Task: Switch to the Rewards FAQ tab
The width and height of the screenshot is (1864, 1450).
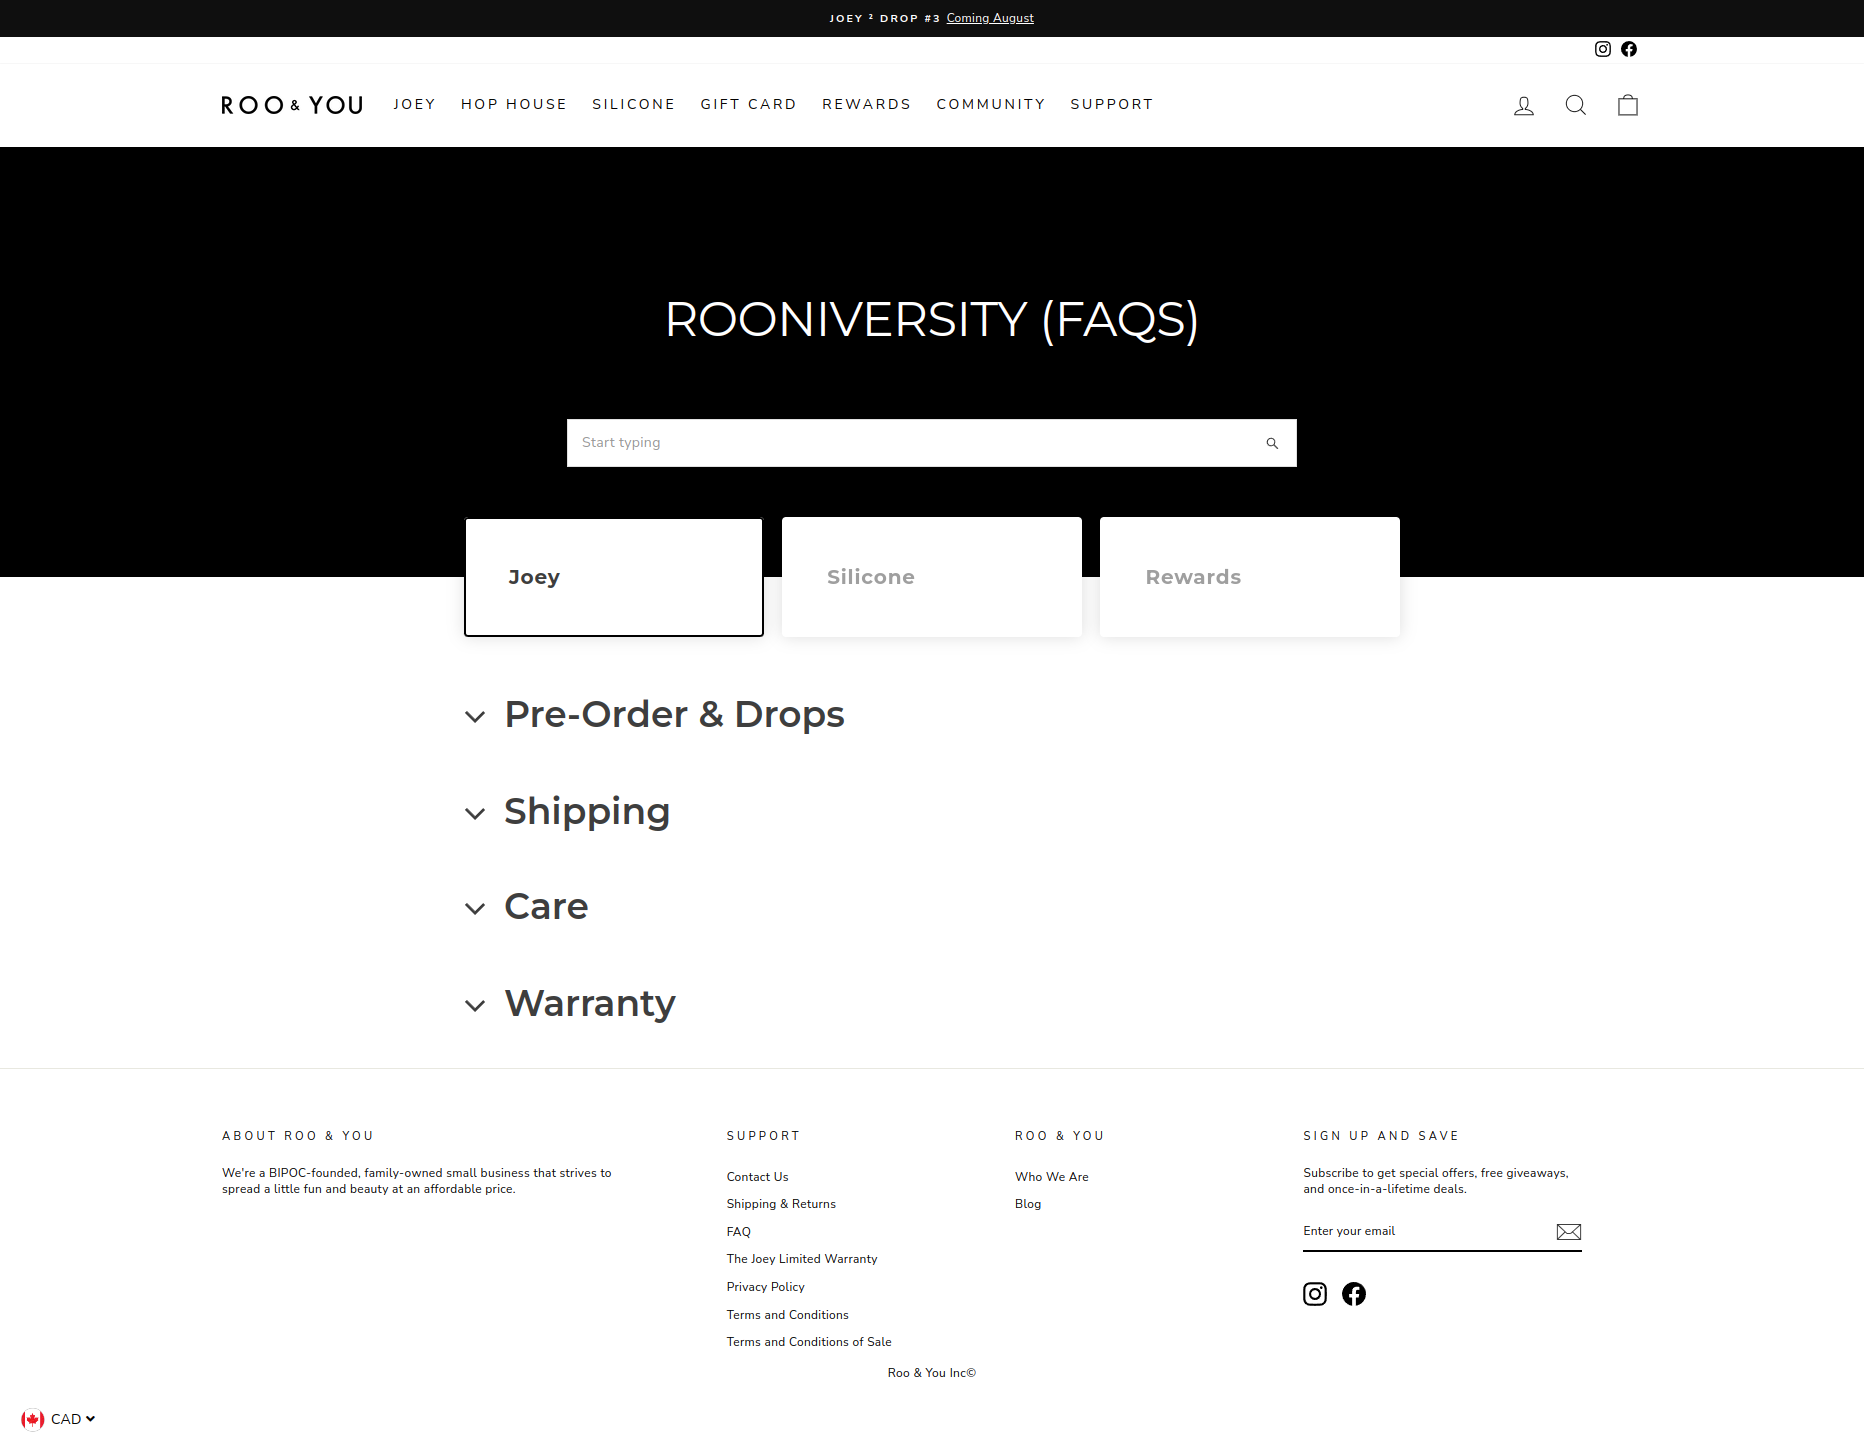Action: tap(1250, 577)
